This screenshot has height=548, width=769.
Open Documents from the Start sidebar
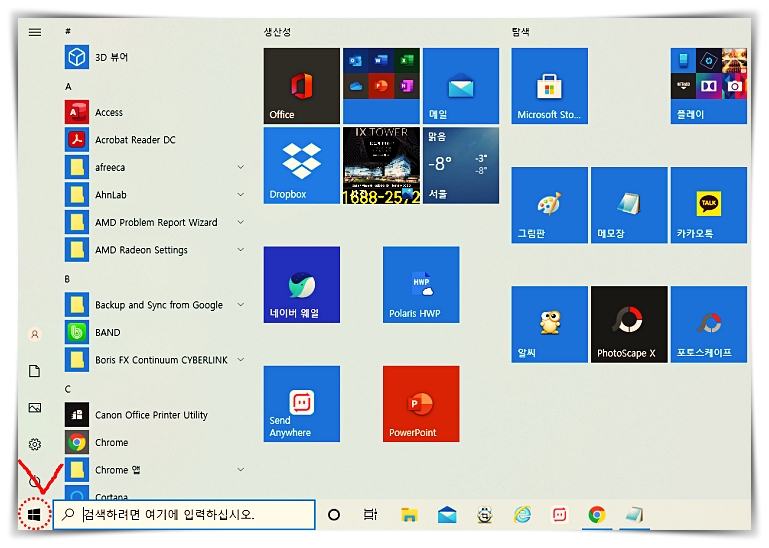tap(35, 371)
